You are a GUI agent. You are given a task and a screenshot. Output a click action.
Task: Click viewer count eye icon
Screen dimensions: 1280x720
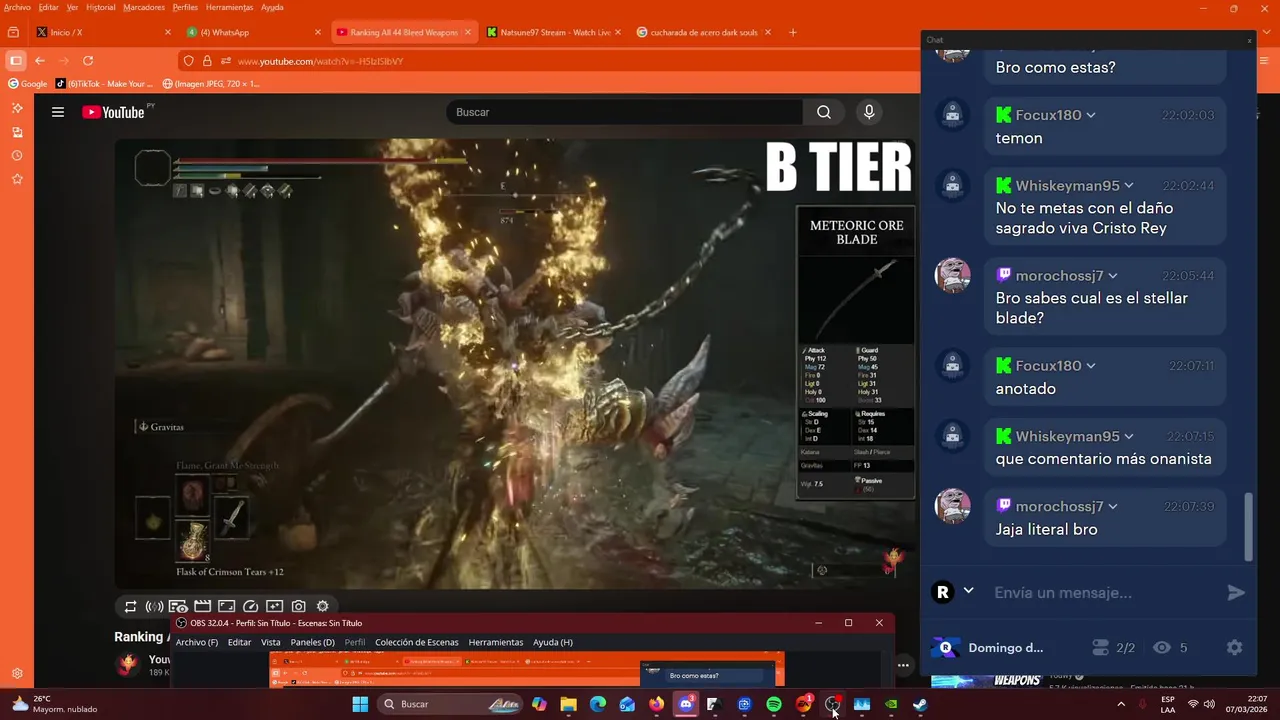[x=1161, y=648]
